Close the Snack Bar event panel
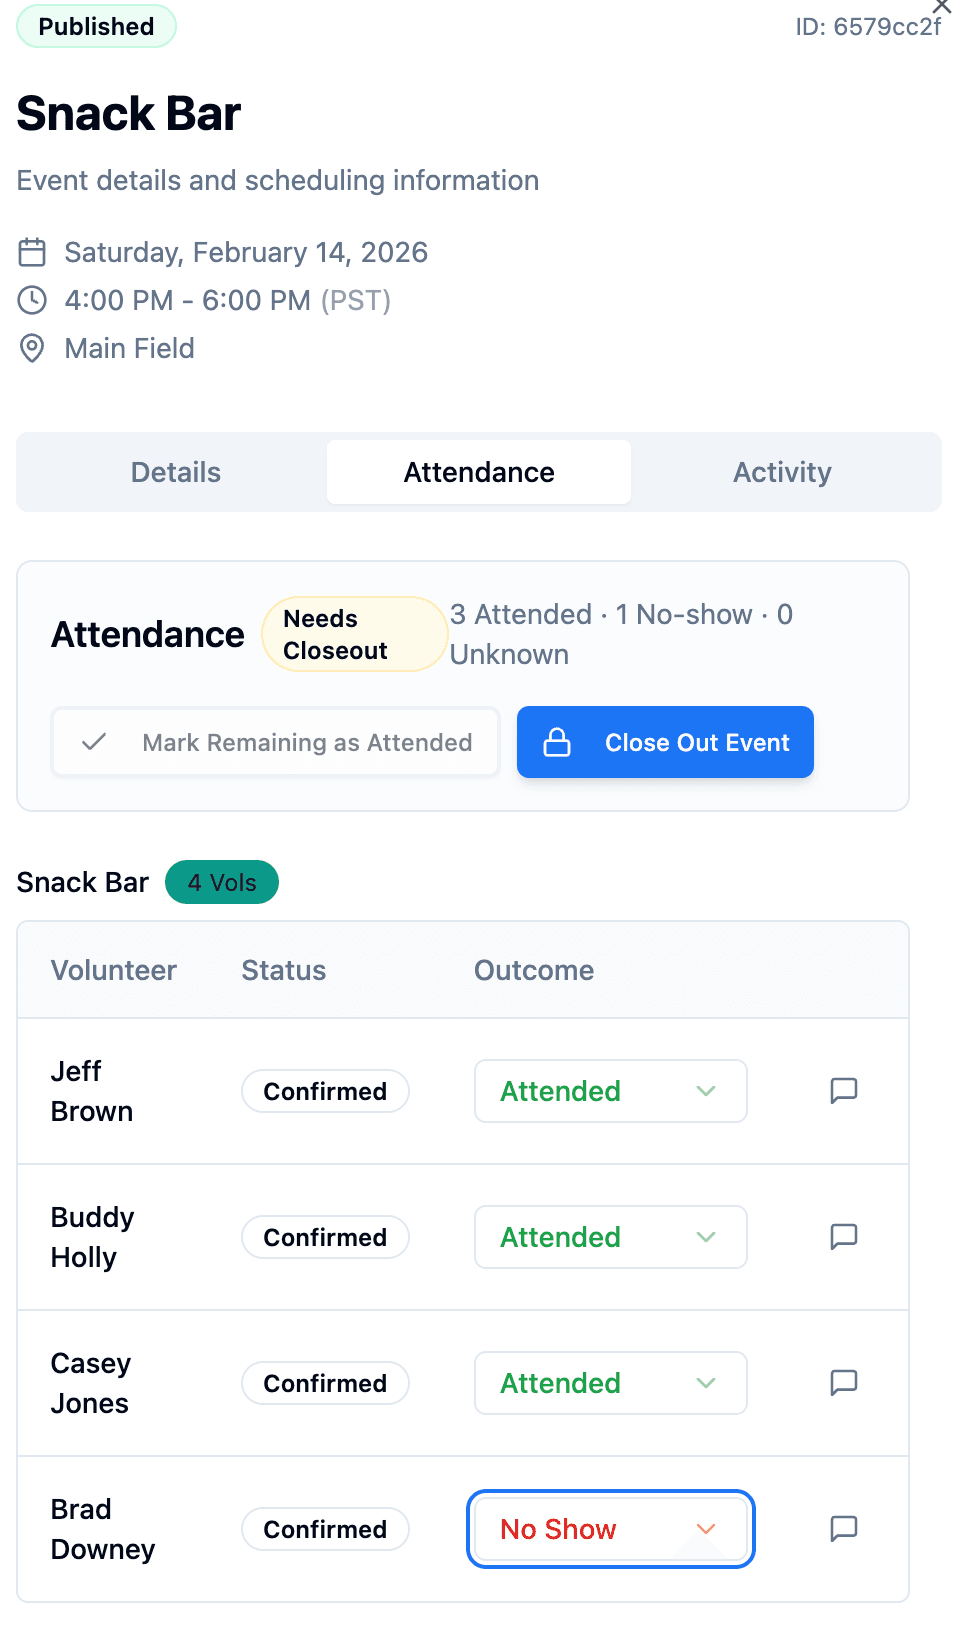 [x=941, y=8]
